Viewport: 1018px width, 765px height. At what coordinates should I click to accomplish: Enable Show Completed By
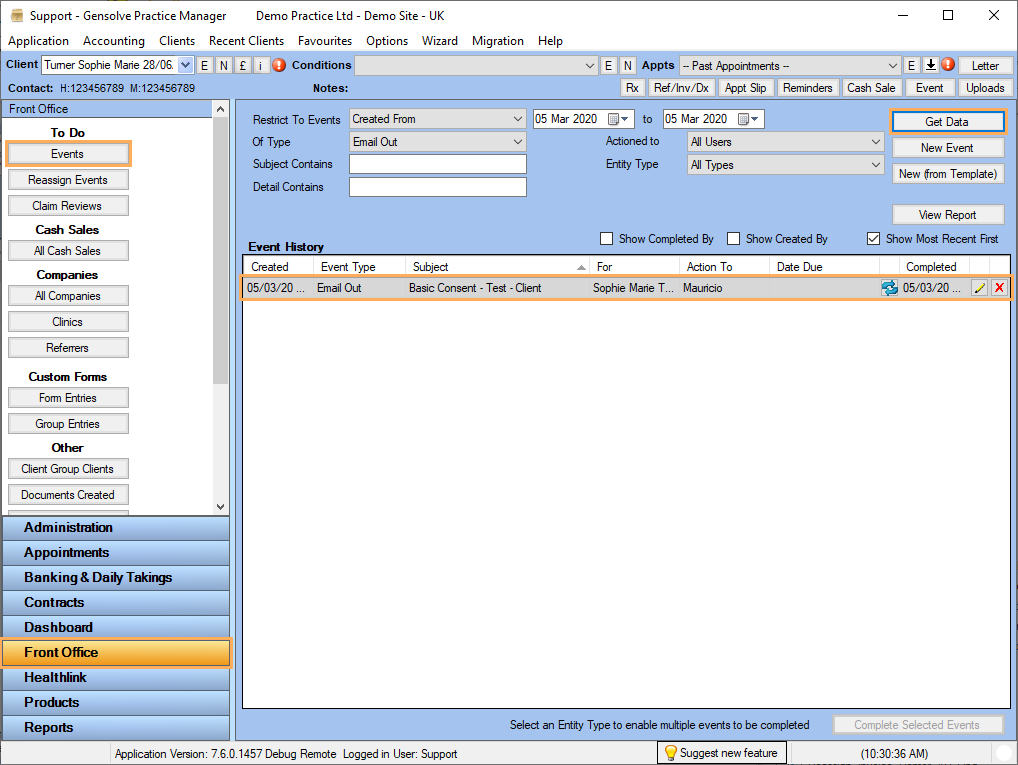(605, 239)
